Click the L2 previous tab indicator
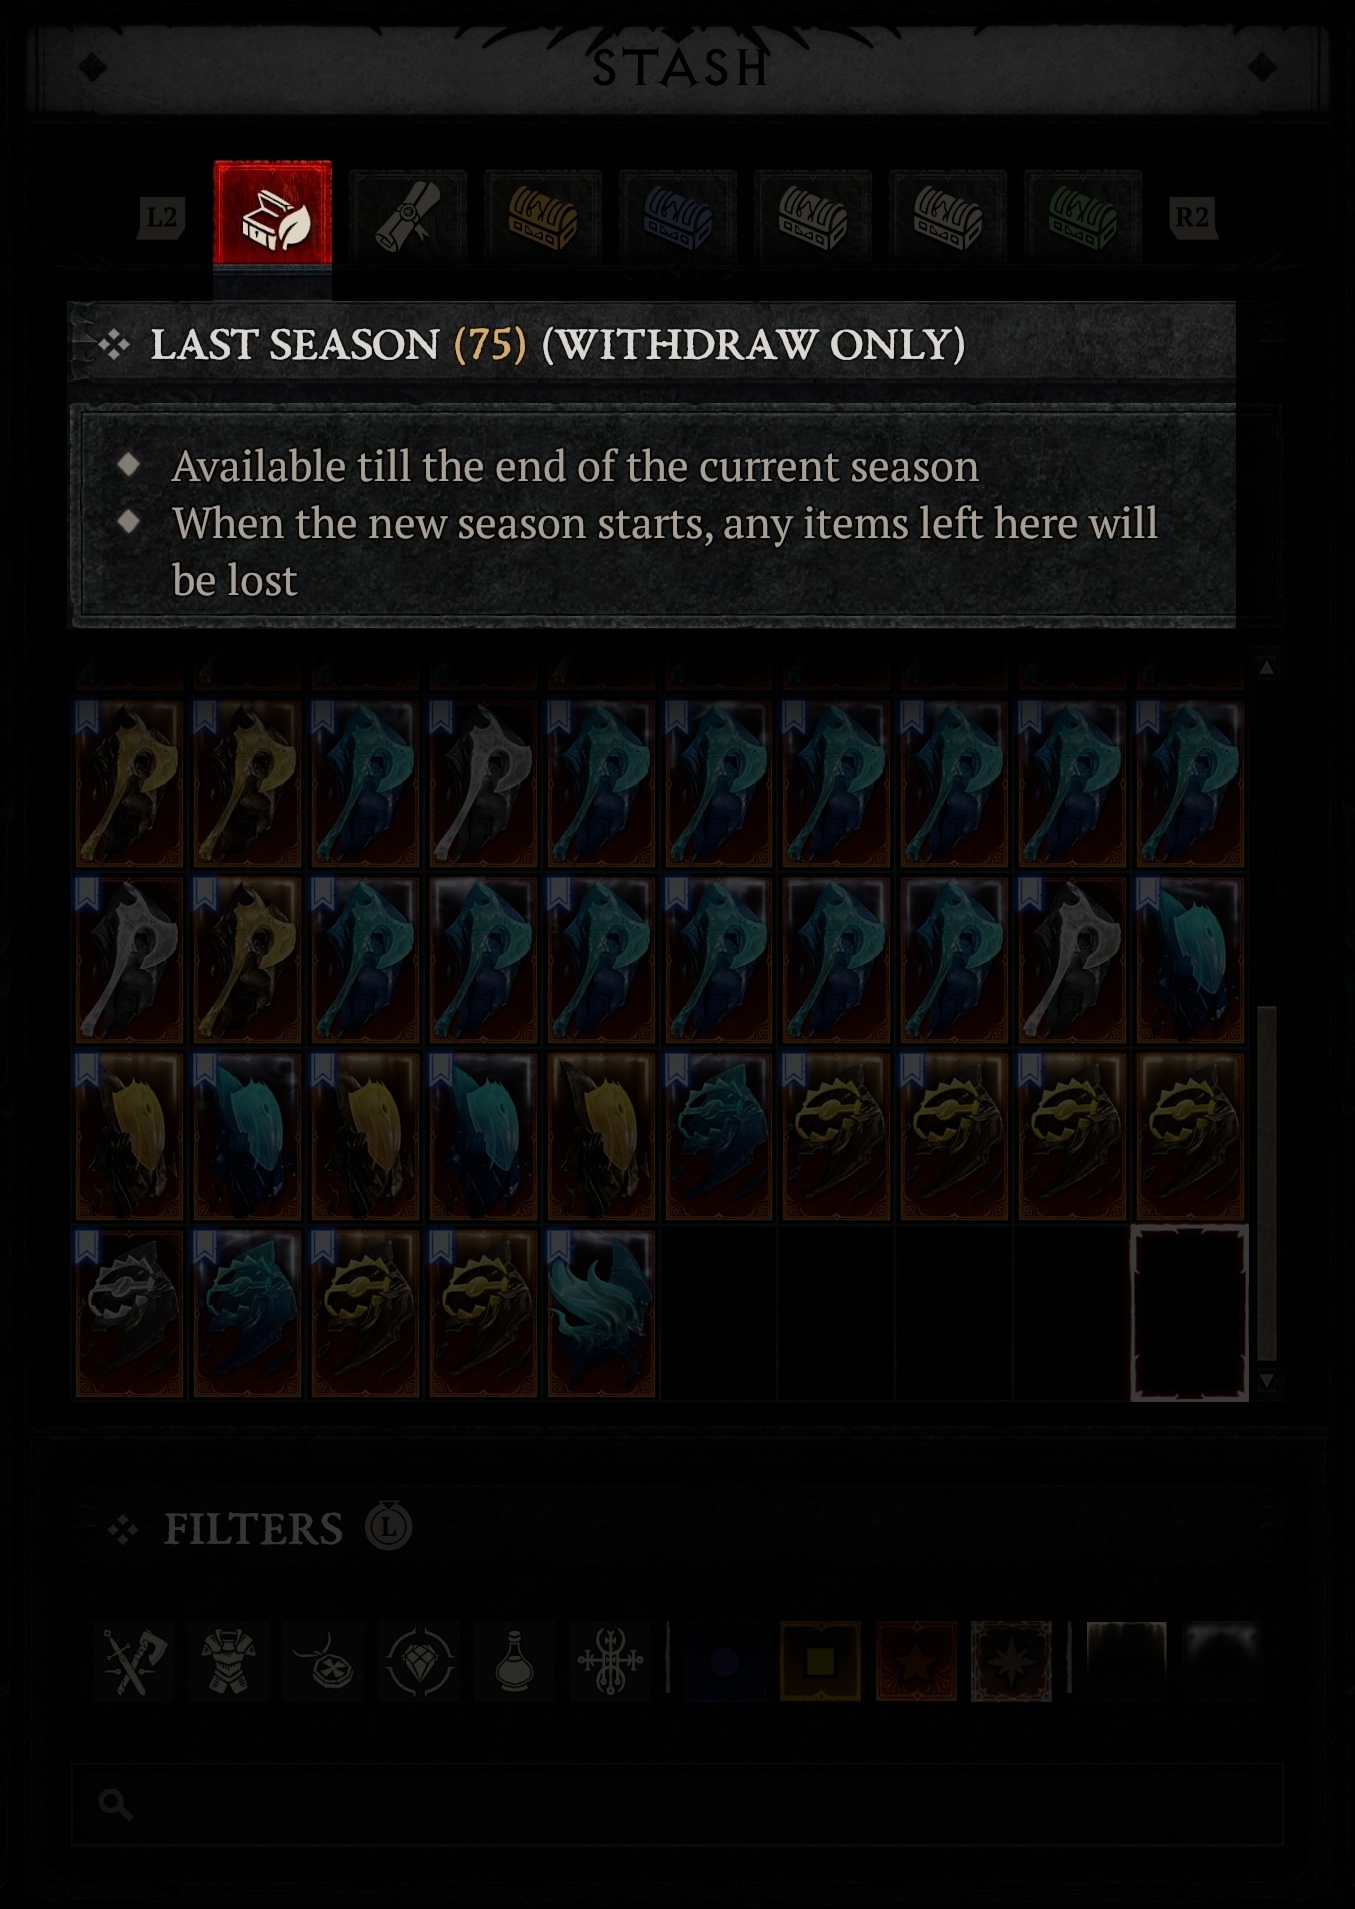This screenshot has height=1909, width=1355. 161,217
